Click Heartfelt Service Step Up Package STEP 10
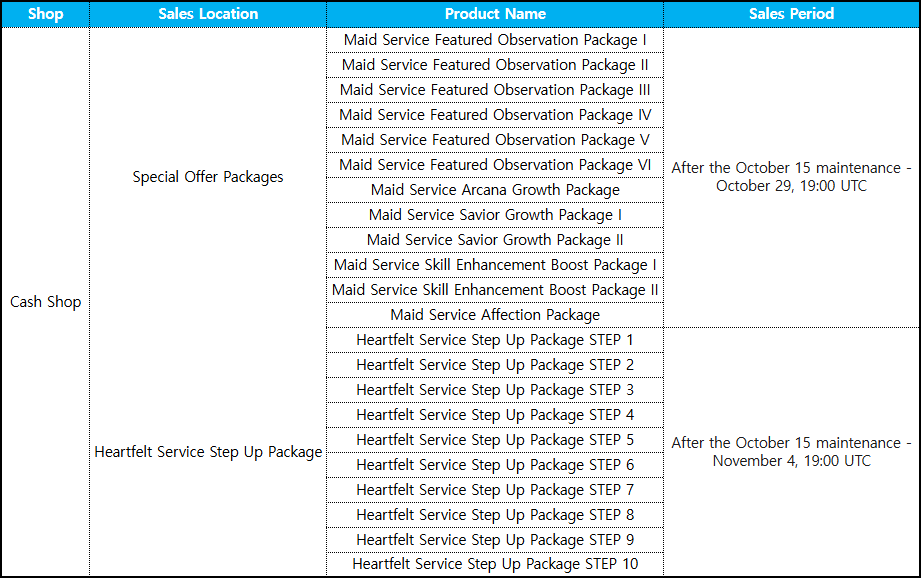 pyautogui.click(x=495, y=564)
